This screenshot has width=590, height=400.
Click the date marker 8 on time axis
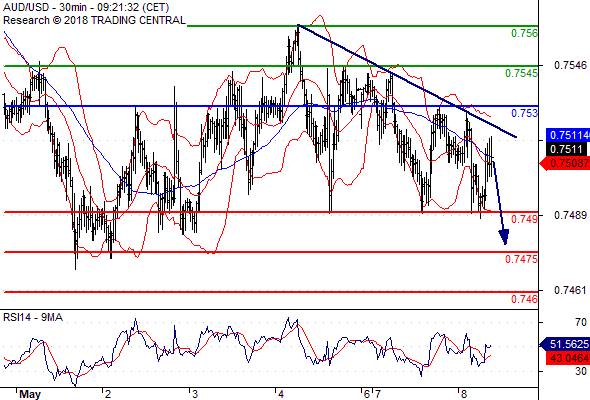464,394
